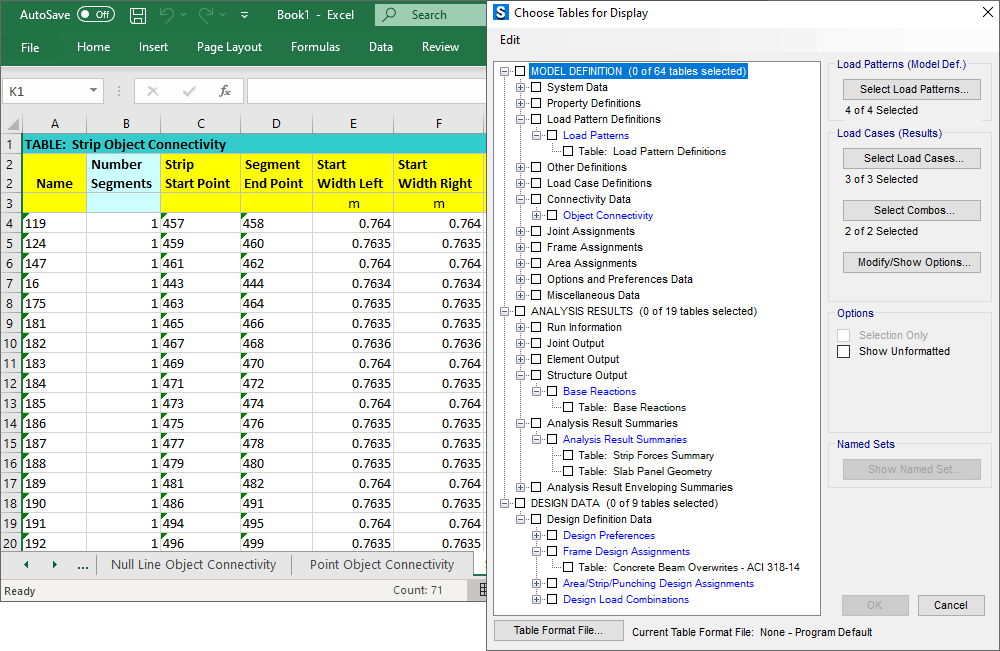Open the Name Box dropdown arrow
The image size is (1000, 651).
click(93, 91)
